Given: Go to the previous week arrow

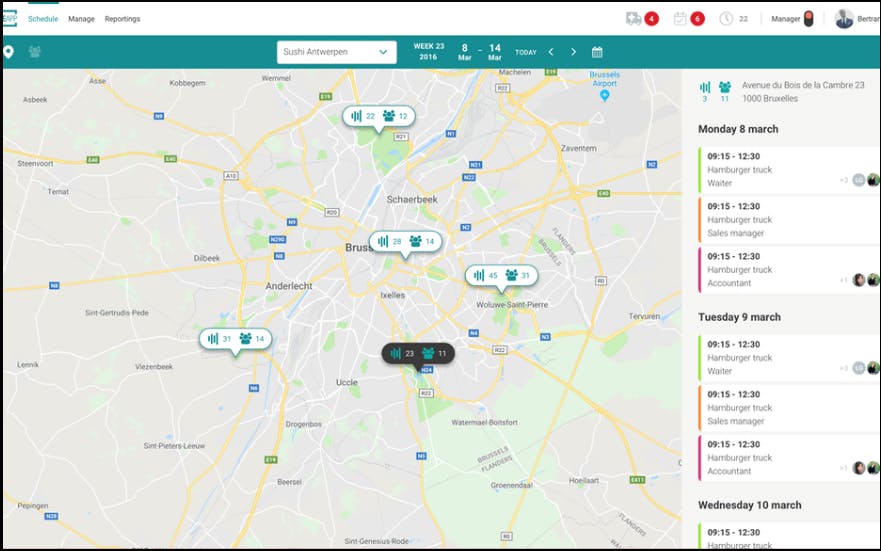Looking at the screenshot, I should (x=551, y=52).
